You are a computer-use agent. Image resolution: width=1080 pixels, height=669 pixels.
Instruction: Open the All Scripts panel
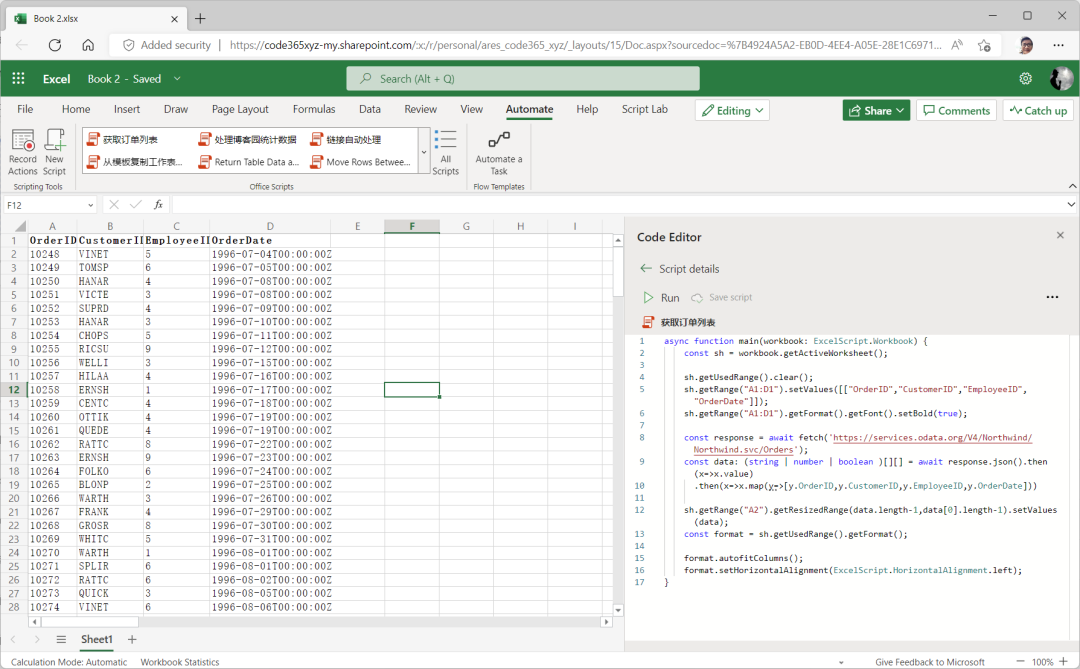[x=446, y=152]
